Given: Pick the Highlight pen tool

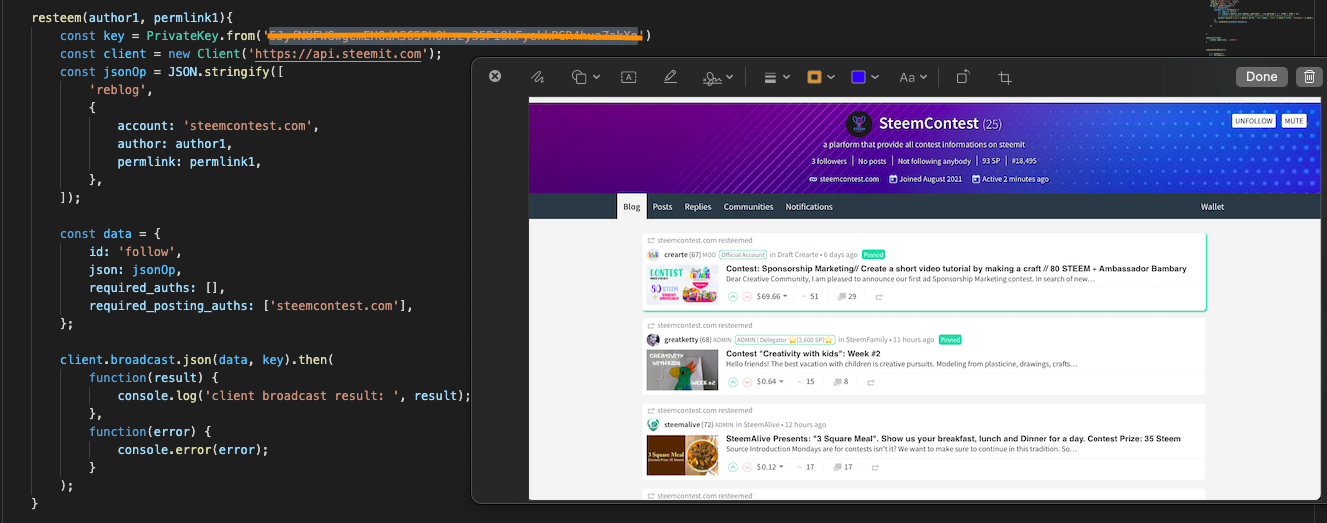Looking at the screenshot, I should [670, 77].
